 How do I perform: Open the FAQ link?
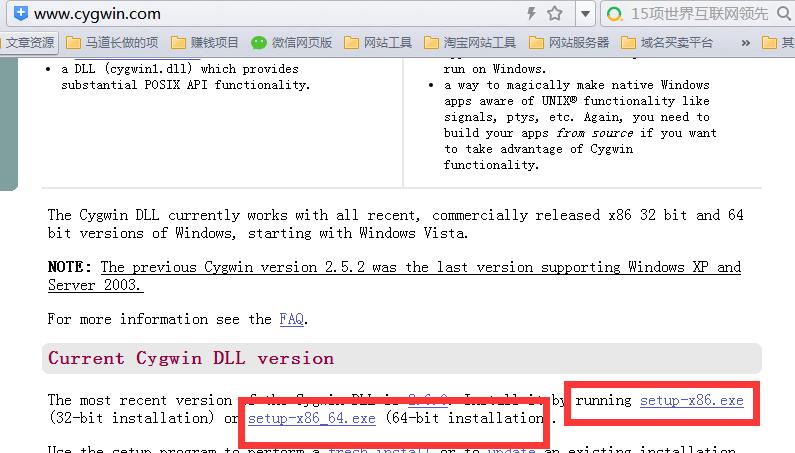pos(292,319)
